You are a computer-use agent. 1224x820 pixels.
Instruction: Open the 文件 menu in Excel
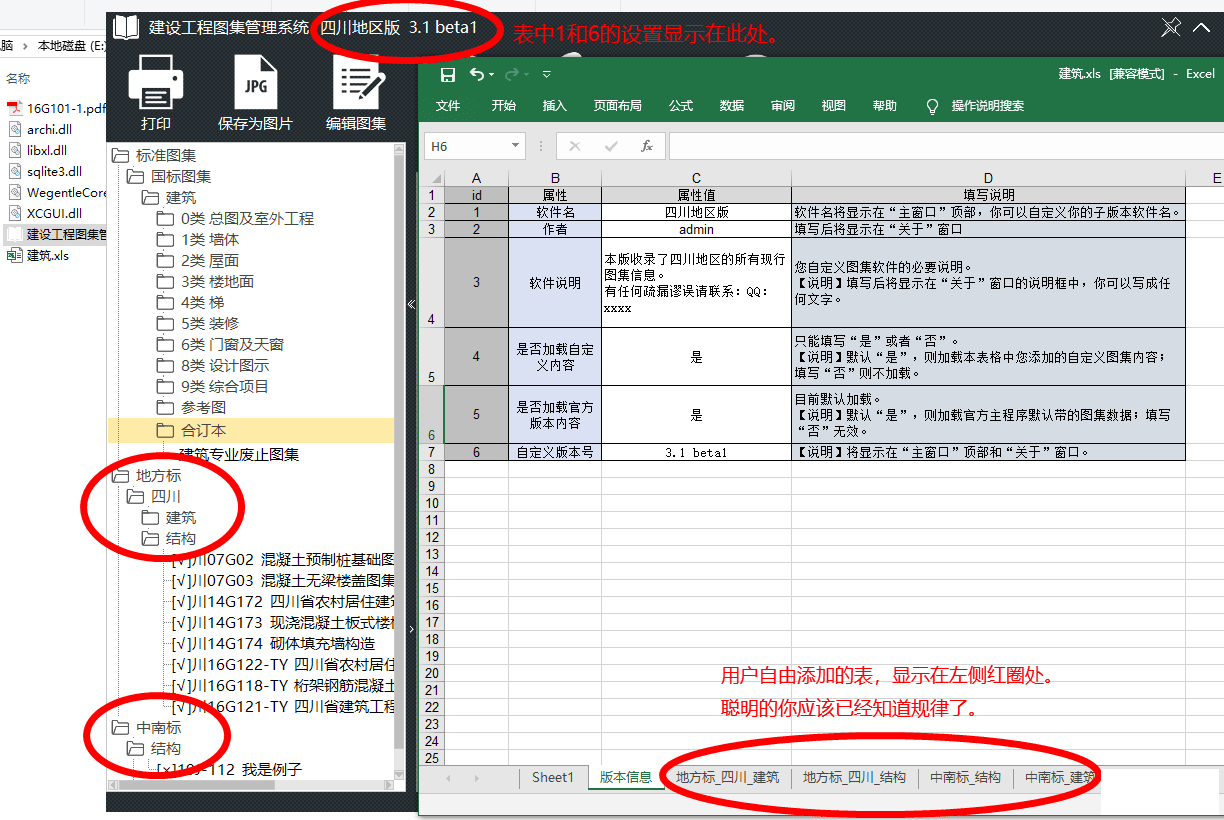[448, 106]
